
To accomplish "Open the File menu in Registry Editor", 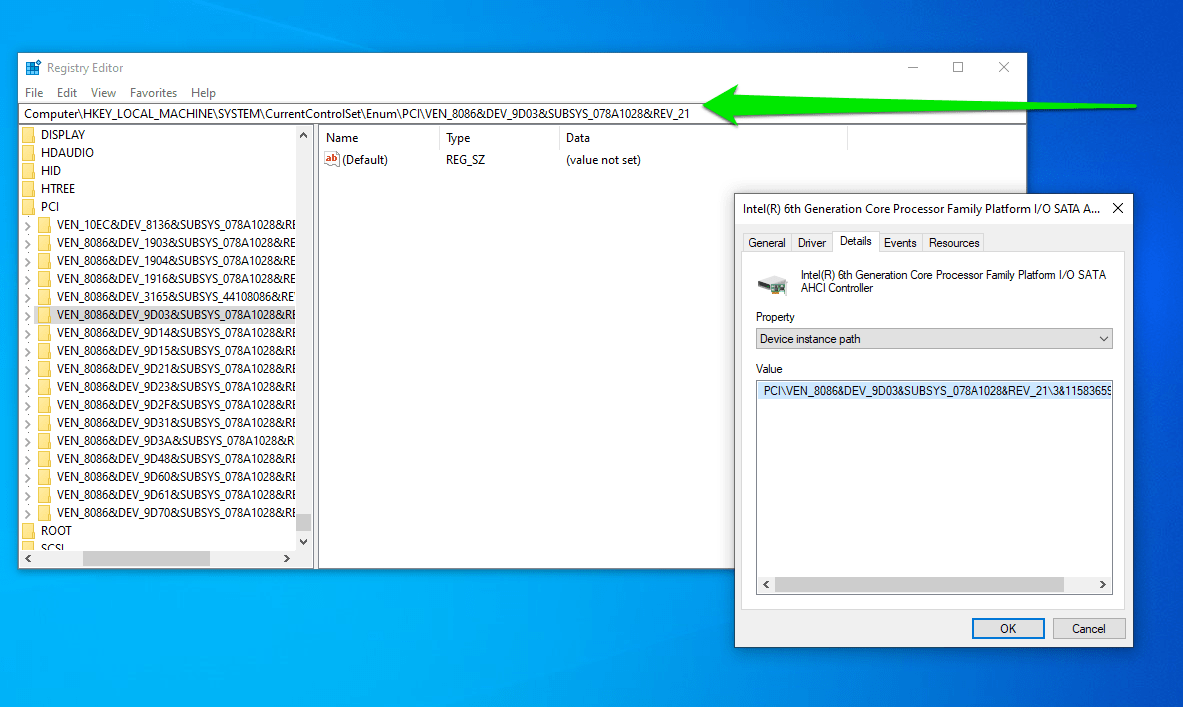I will click(34, 93).
